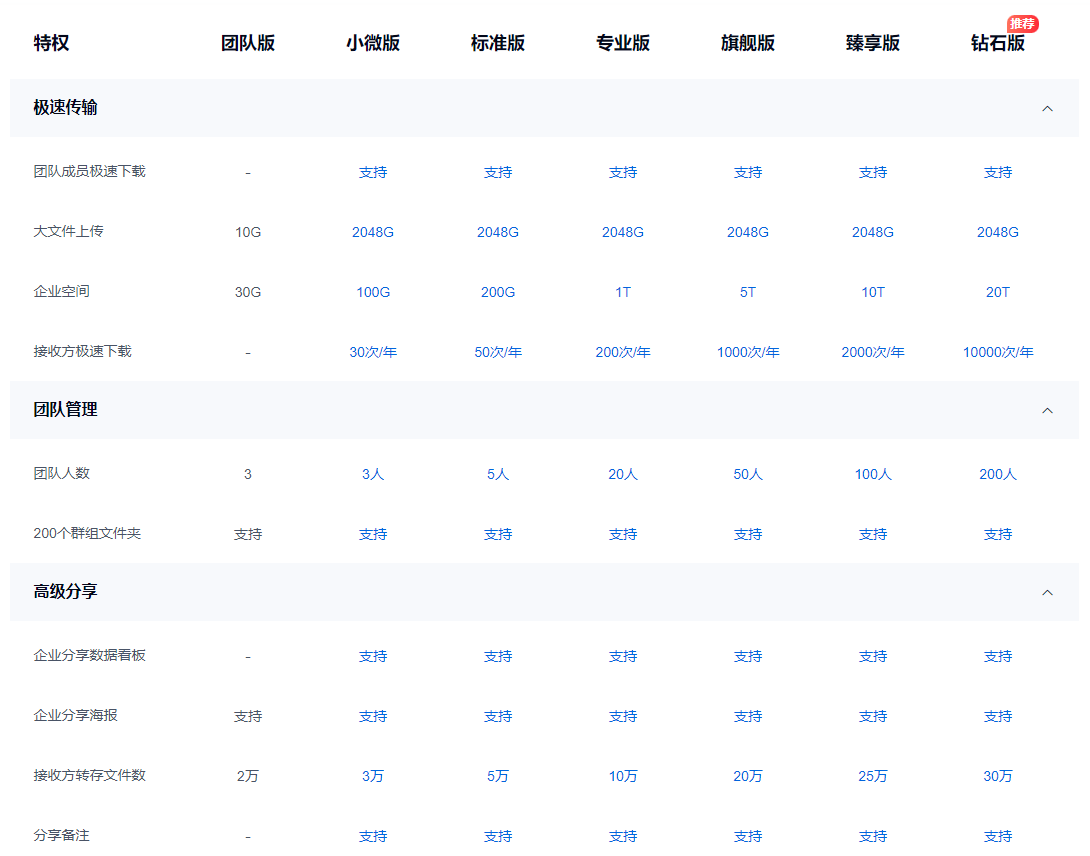Click the 特权 header label

pyautogui.click(x=51, y=43)
